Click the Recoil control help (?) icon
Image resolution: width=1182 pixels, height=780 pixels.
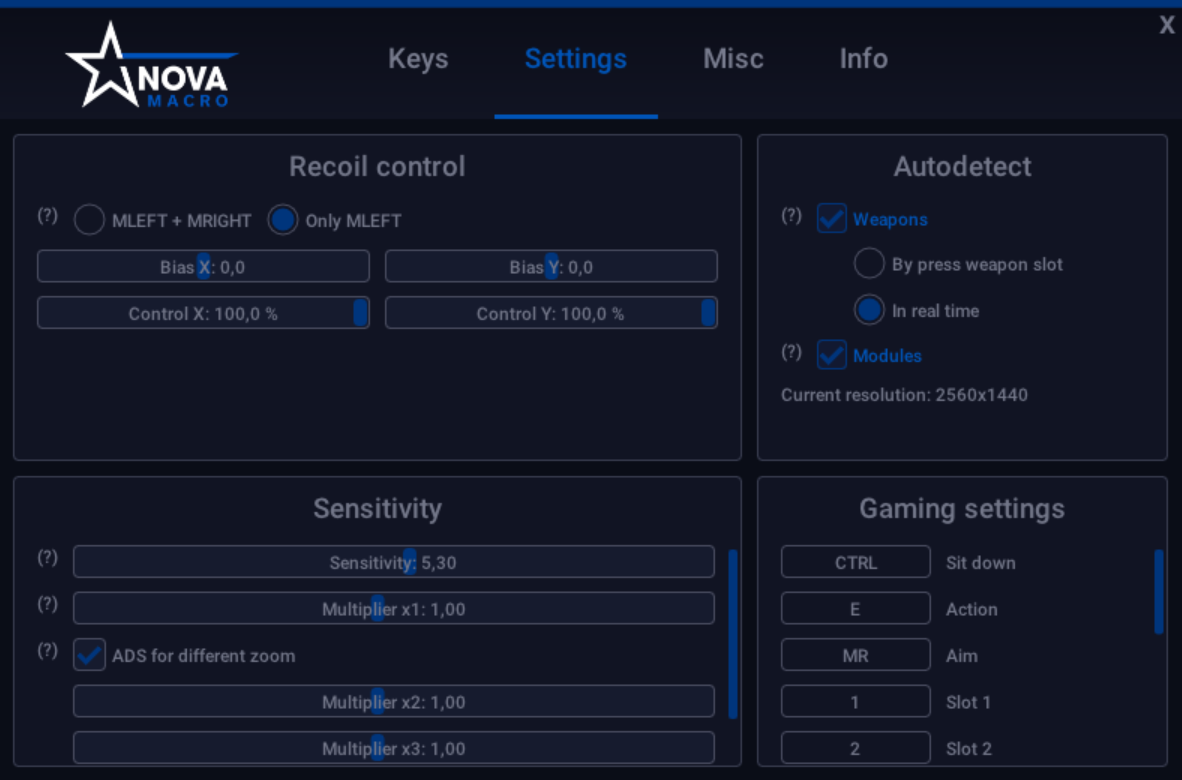pyautogui.click(x=47, y=216)
